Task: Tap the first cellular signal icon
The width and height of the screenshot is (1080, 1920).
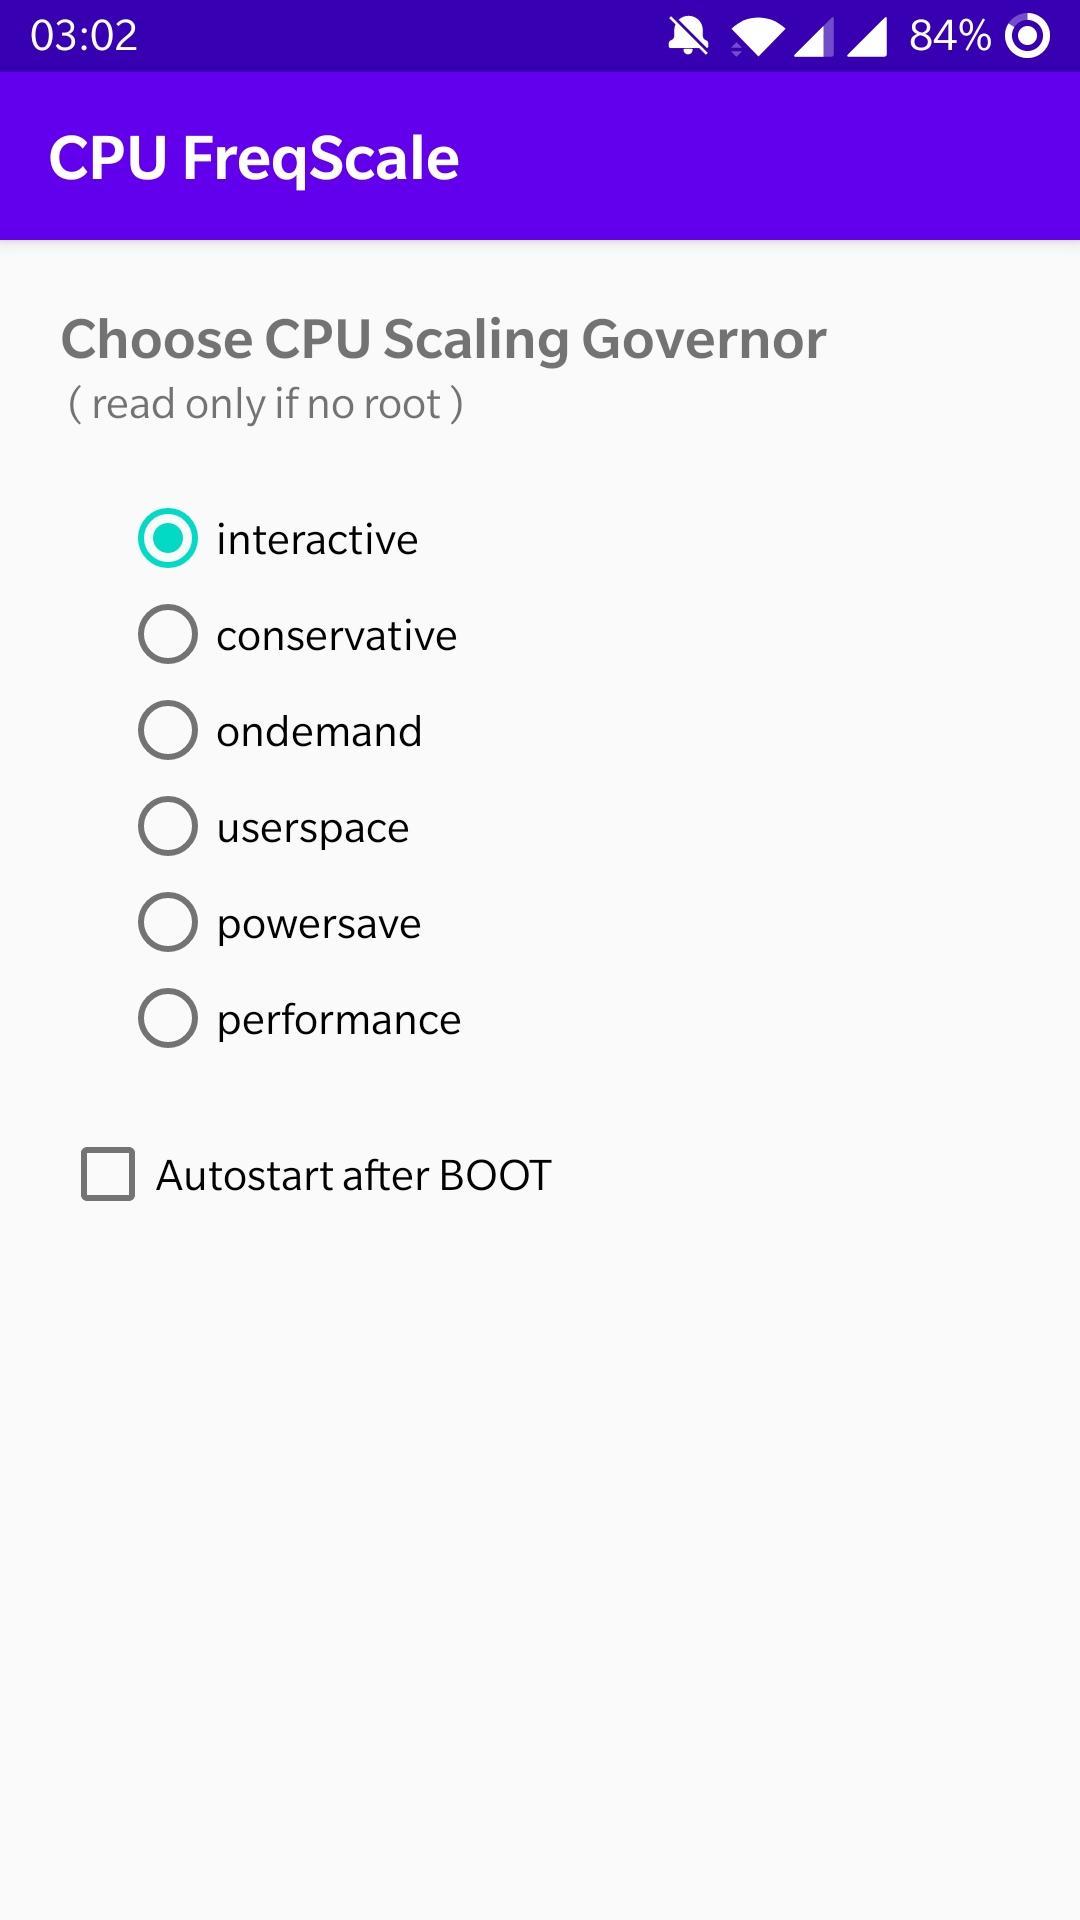Action: [814, 38]
